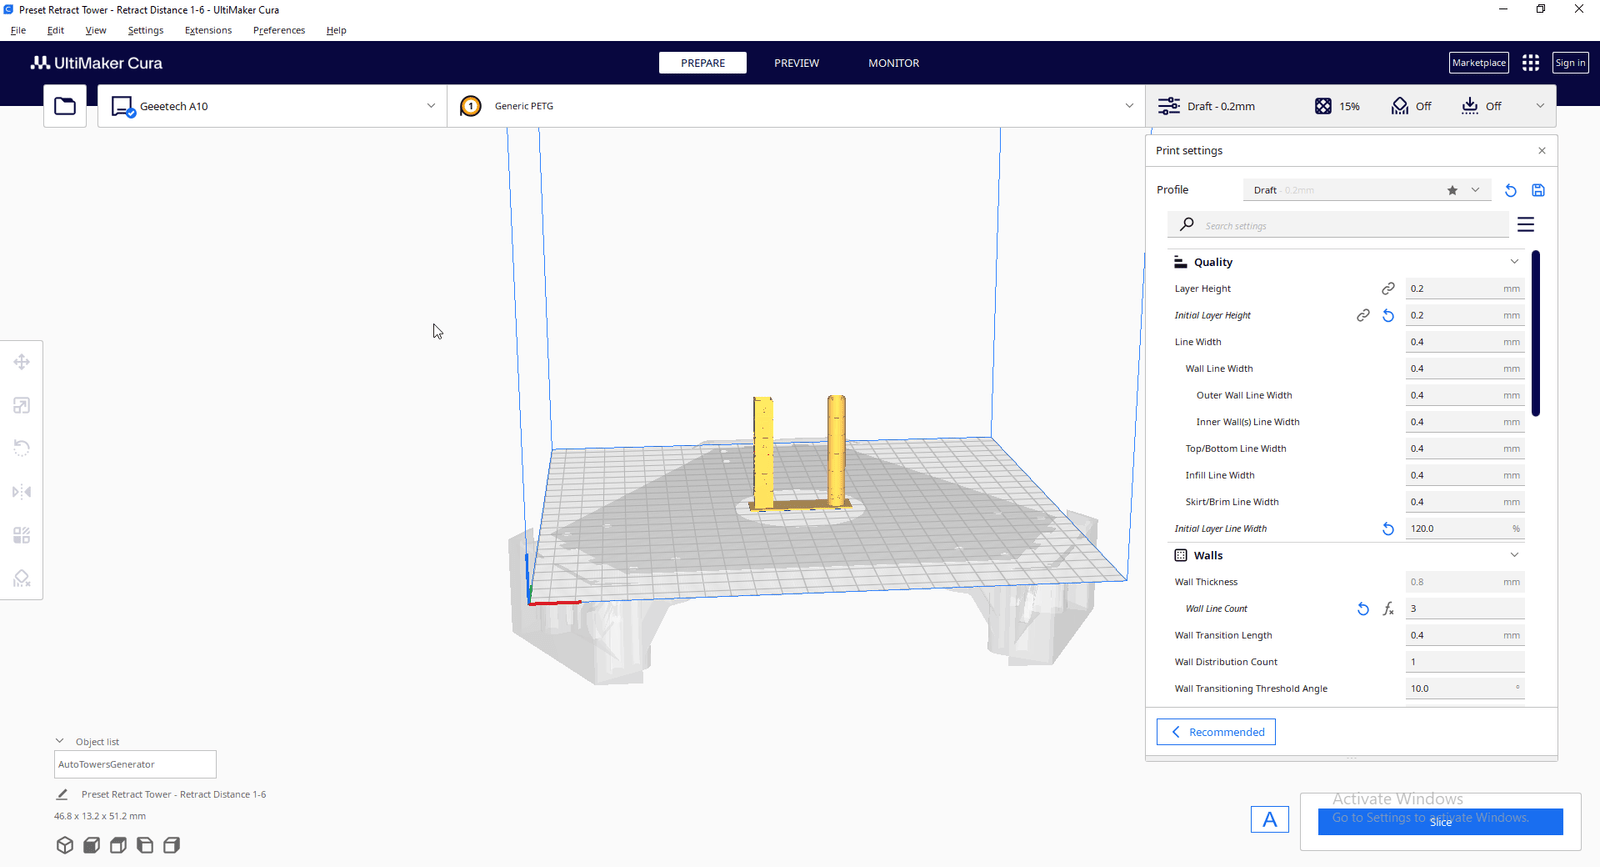Select the Support Blocker tool
Screen dimensions: 1600x867
22,578
